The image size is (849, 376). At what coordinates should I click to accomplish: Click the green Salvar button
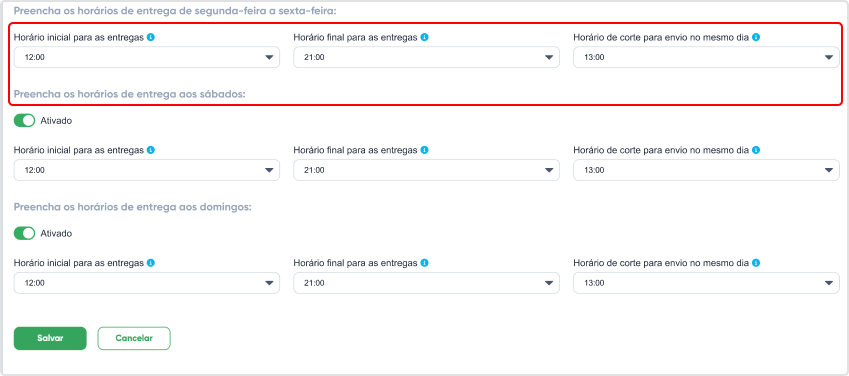50,339
